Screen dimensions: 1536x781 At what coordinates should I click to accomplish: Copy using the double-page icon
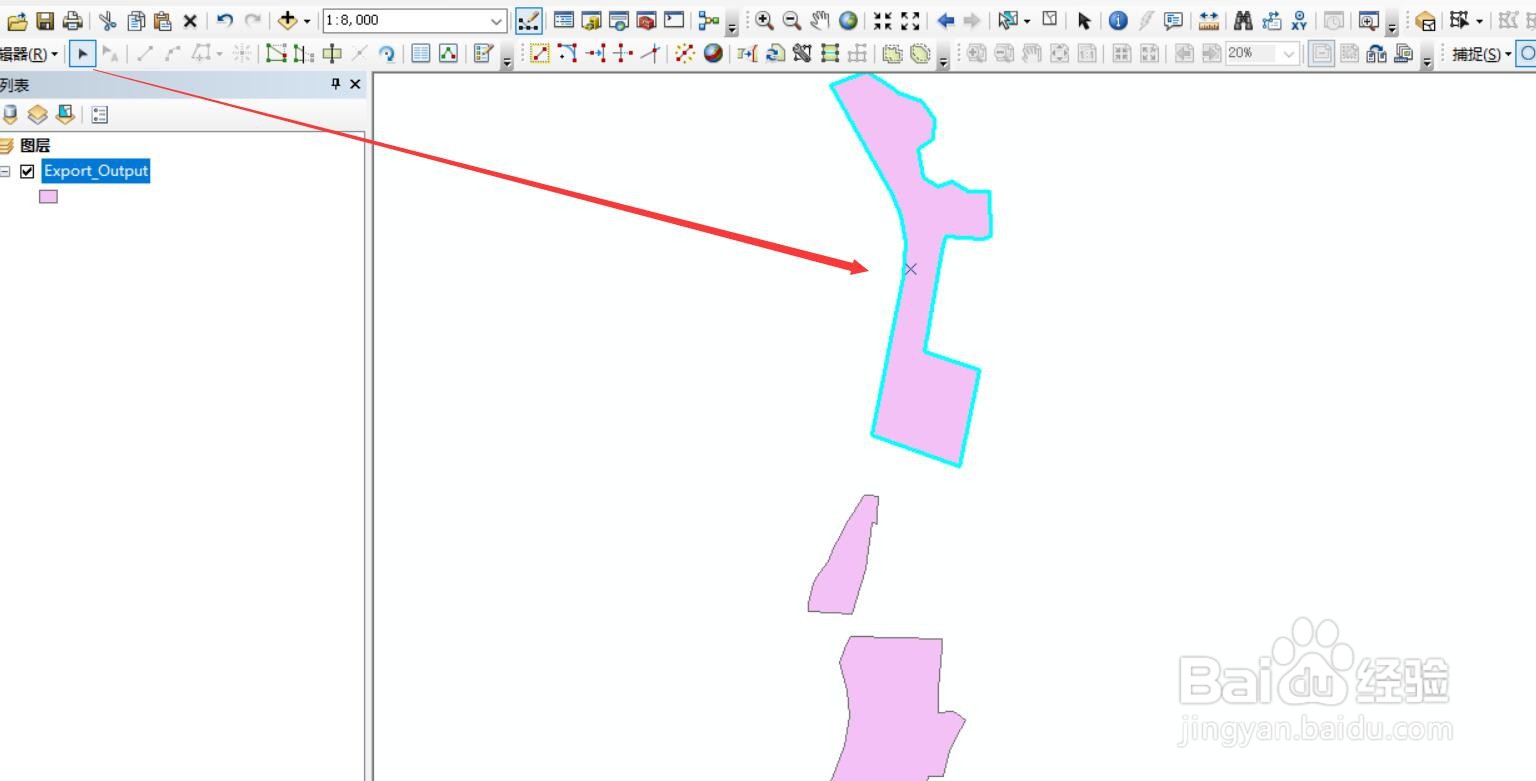pyautogui.click(x=136, y=20)
